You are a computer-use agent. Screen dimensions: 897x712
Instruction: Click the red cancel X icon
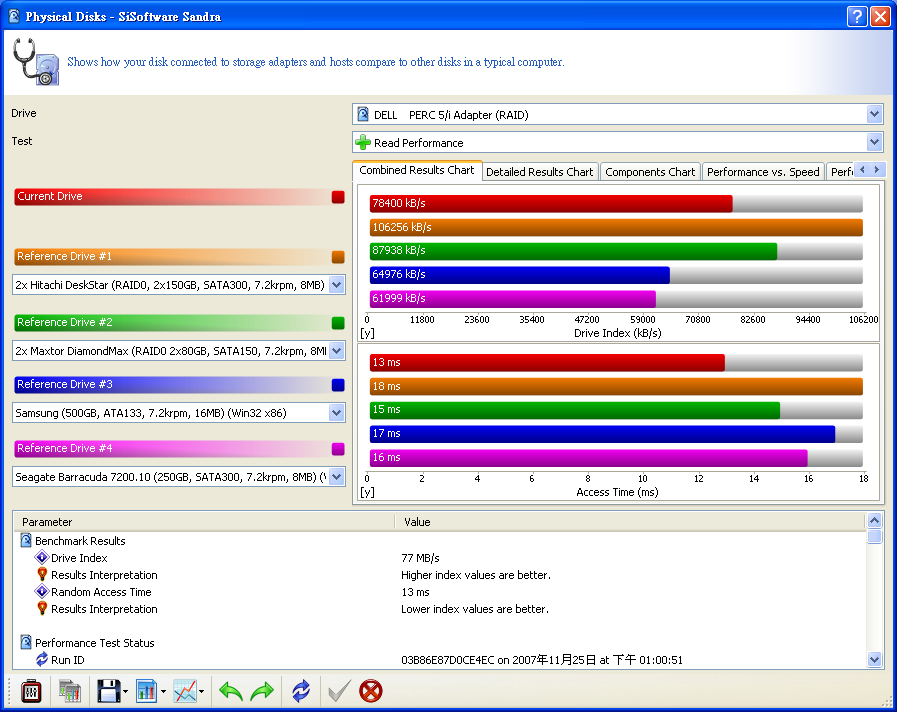(371, 691)
